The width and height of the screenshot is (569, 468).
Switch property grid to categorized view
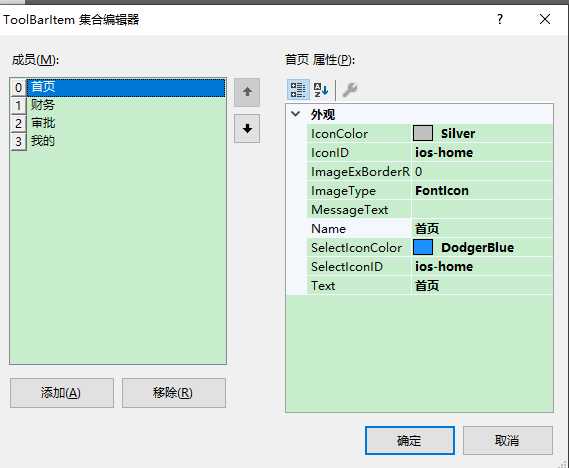point(298,90)
